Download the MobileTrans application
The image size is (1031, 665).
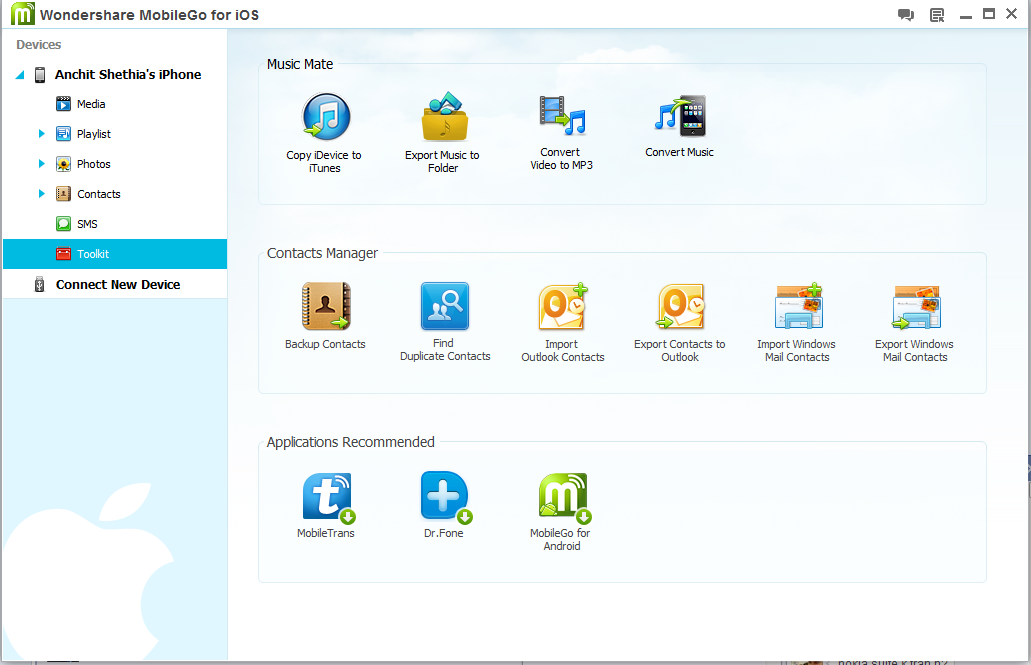click(326, 505)
